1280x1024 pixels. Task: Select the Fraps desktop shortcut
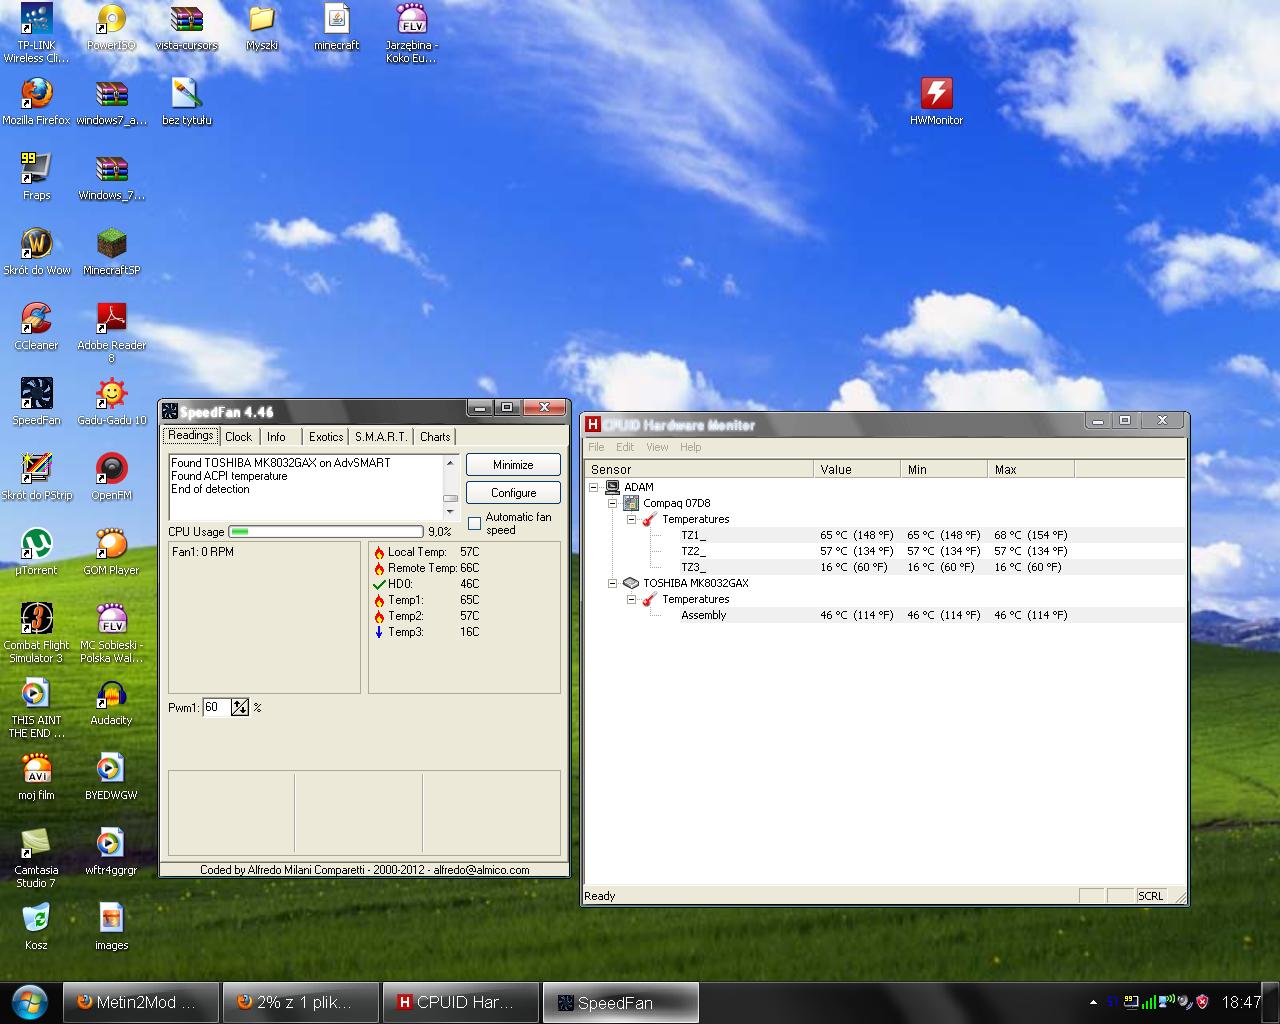[x=37, y=177]
